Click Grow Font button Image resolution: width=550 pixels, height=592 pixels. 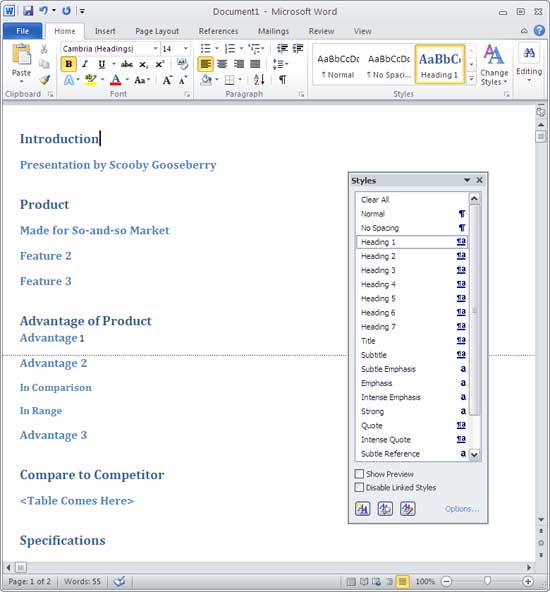(x=167, y=80)
